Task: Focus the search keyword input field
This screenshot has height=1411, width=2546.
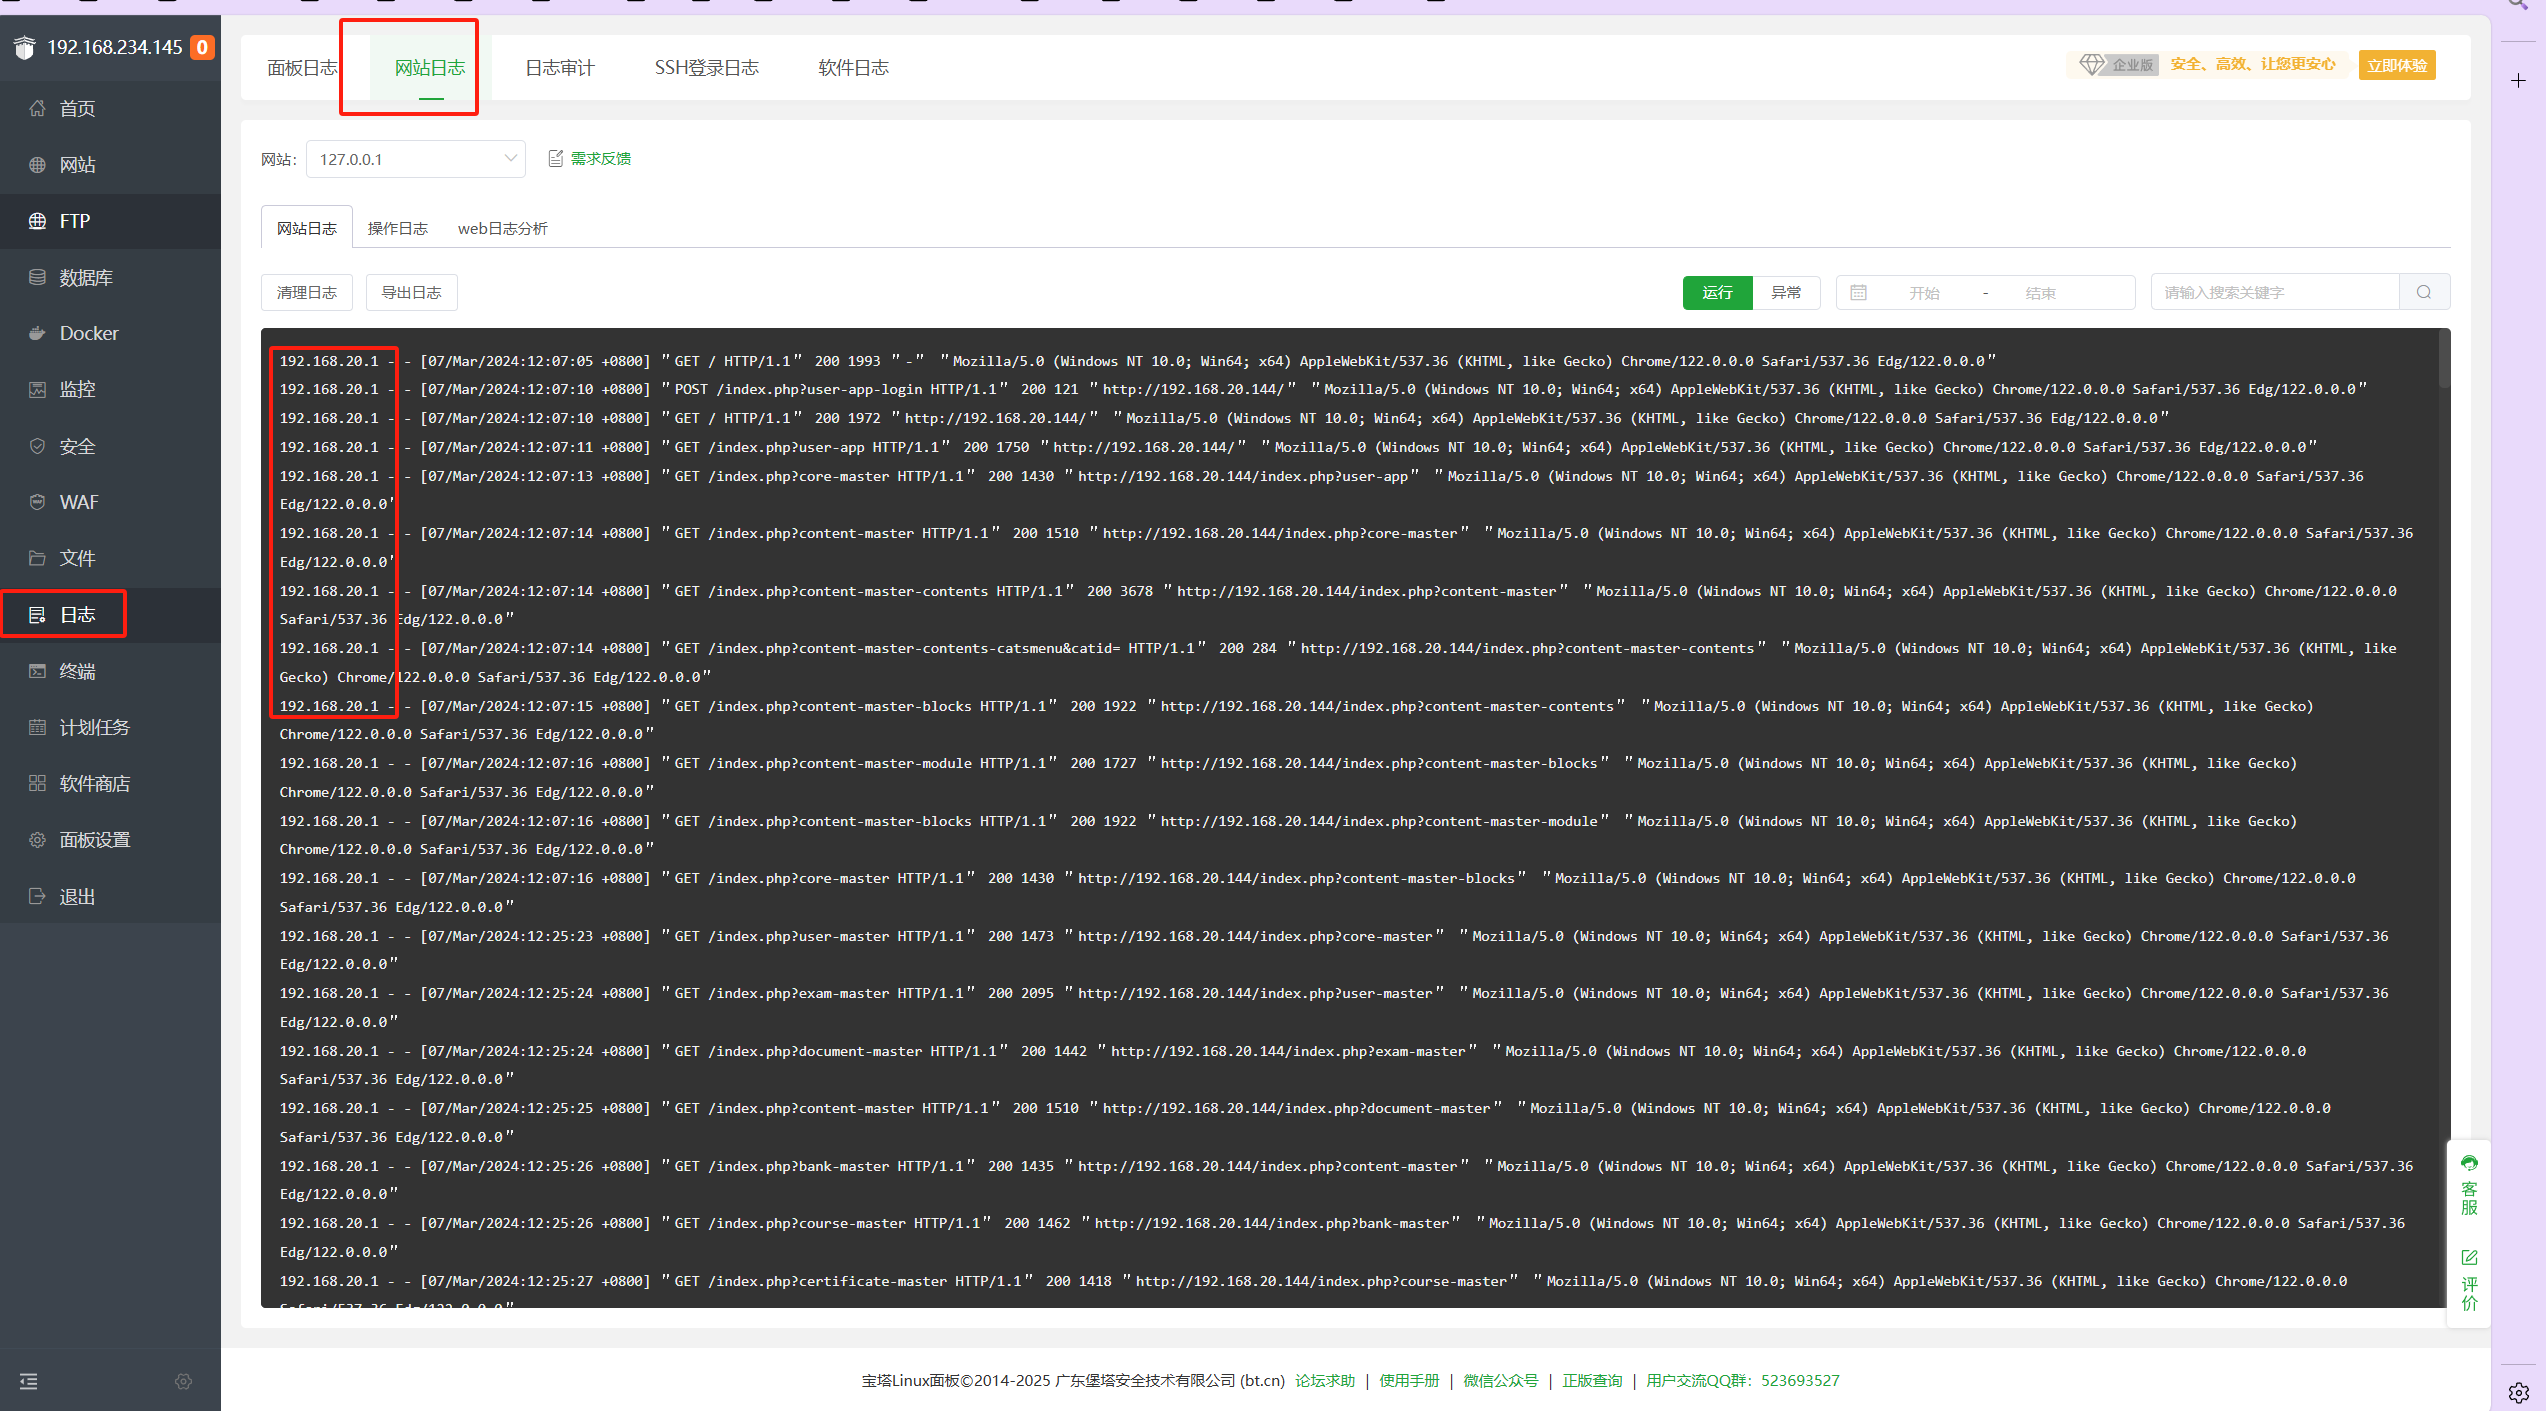Action: point(2274,292)
